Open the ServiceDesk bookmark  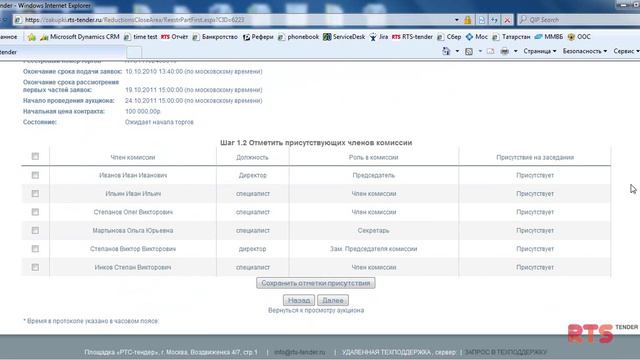[344, 37]
